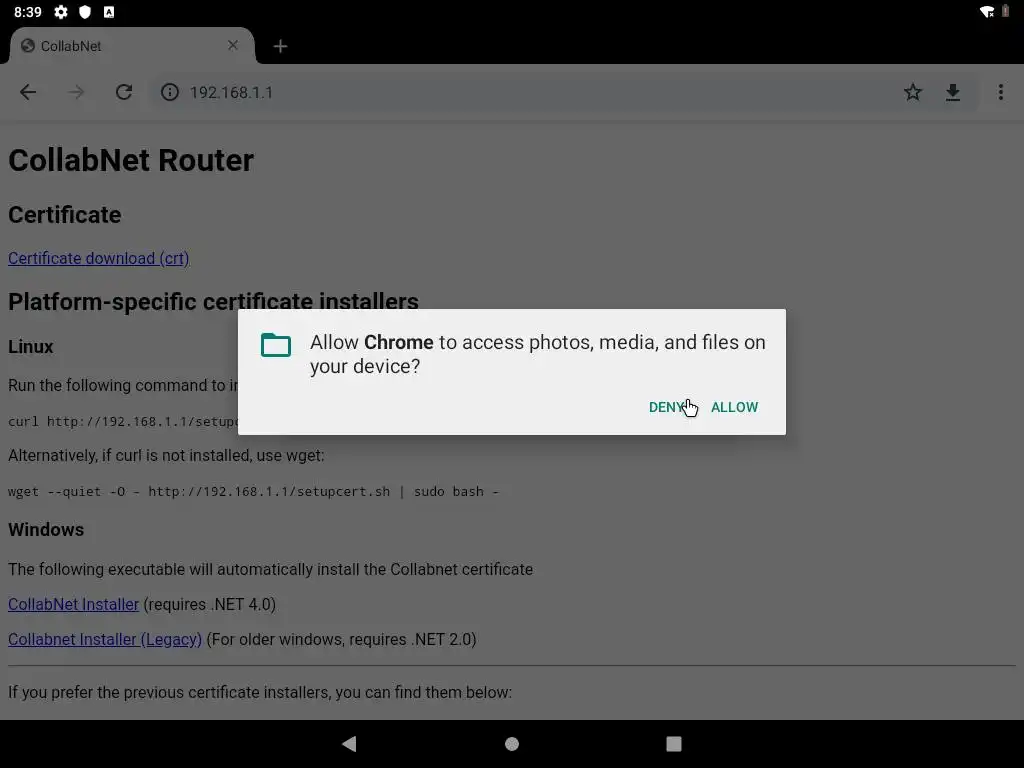Viewport: 1024px width, 768px height.
Task: Tap ALLOW in the permission dialog
Action: coord(734,407)
